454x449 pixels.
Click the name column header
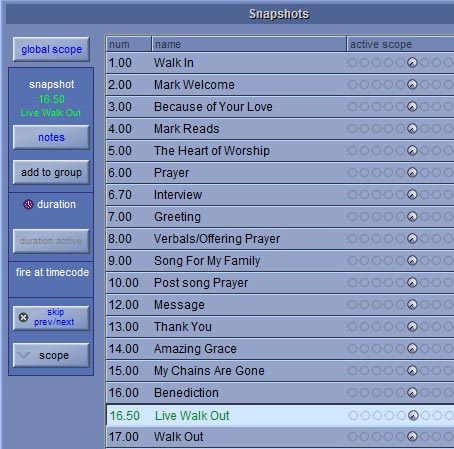pos(249,44)
